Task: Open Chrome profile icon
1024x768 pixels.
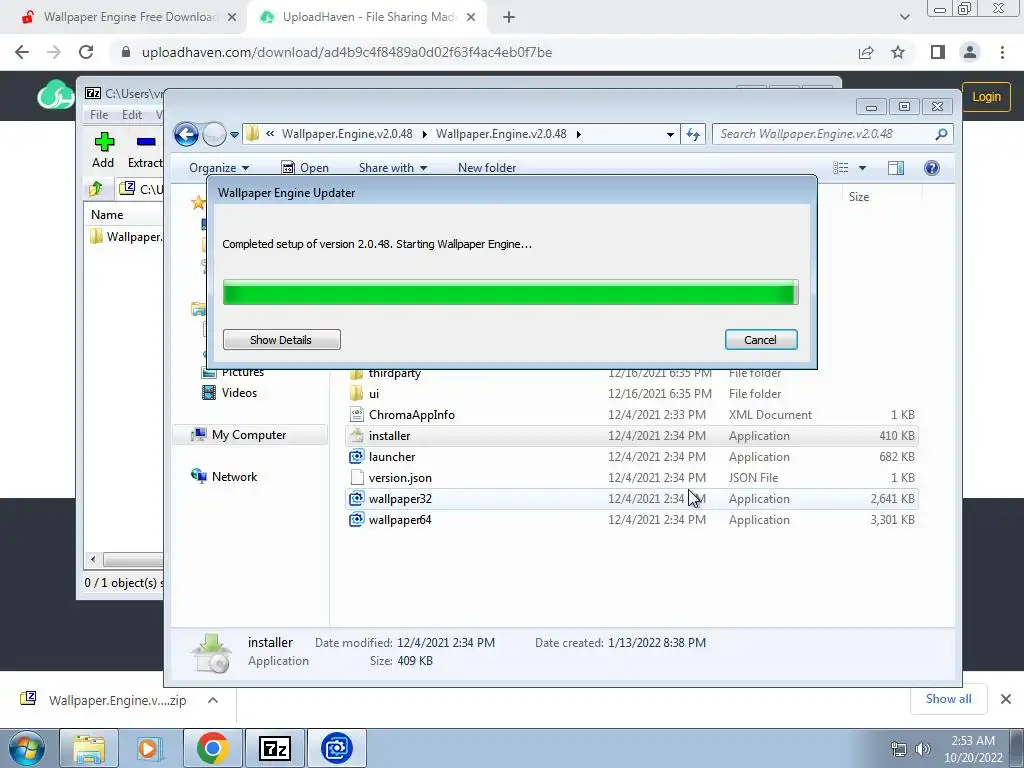Action: (x=970, y=52)
